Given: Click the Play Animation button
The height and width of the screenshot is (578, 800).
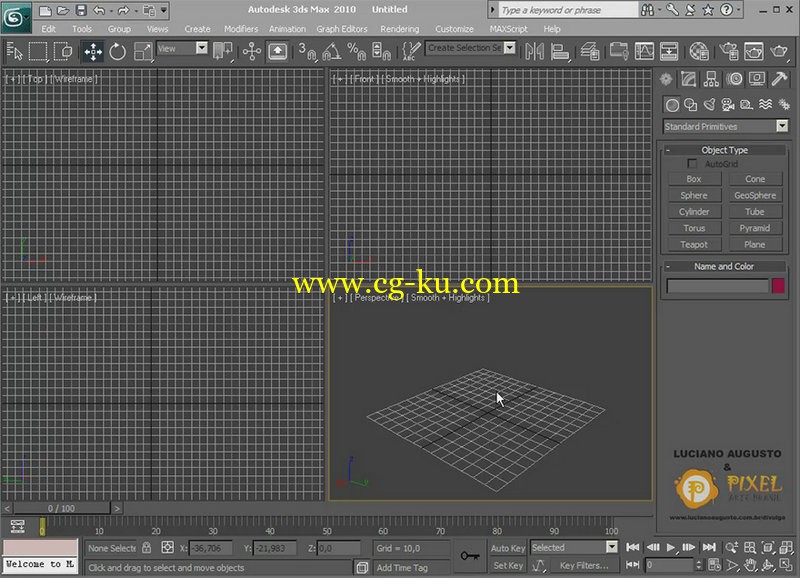Looking at the screenshot, I should coord(671,547).
